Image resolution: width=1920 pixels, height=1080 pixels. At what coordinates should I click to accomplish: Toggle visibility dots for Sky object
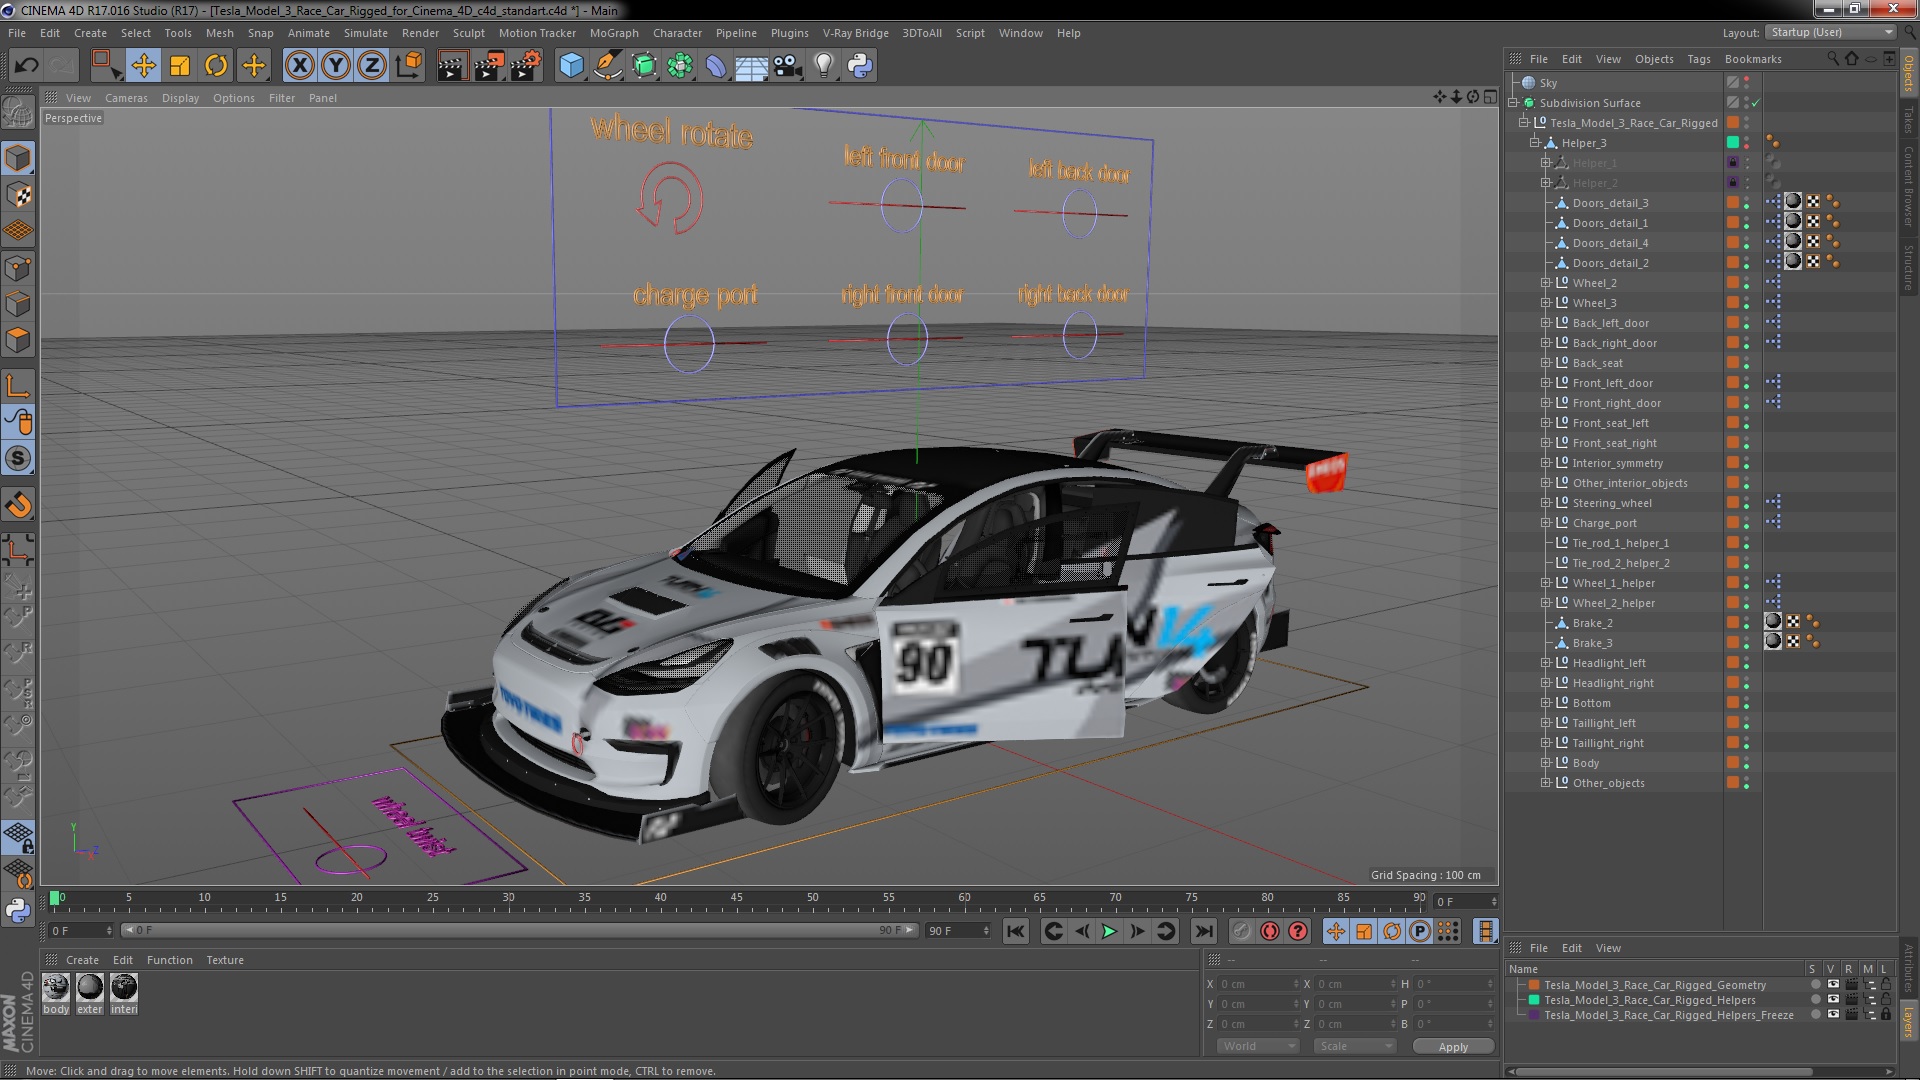pos(1747,83)
